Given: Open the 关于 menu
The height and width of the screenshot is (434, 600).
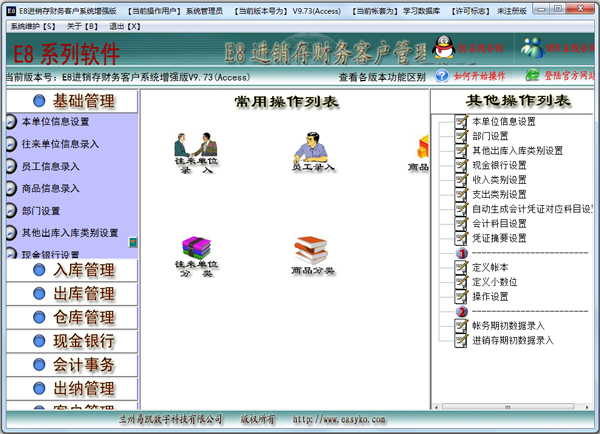Looking at the screenshot, I should point(82,24).
